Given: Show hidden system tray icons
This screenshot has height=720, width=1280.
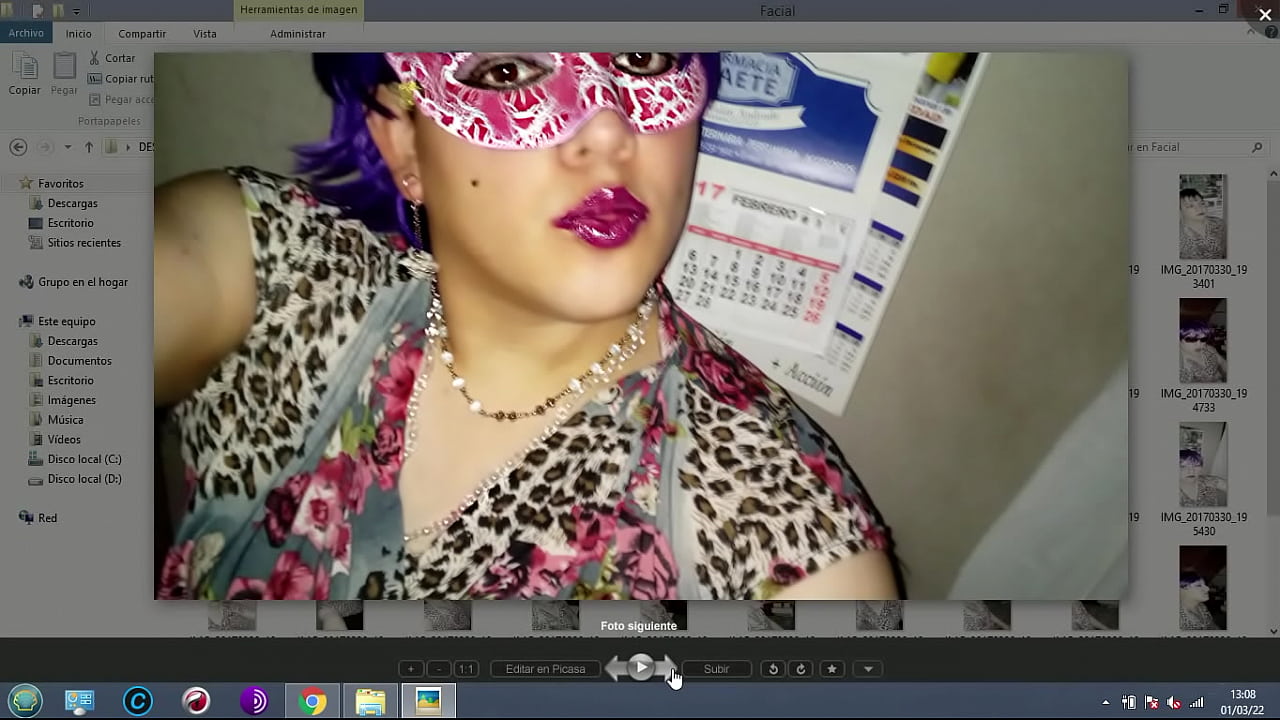Looking at the screenshot, I should click(x=1105, y=702).
